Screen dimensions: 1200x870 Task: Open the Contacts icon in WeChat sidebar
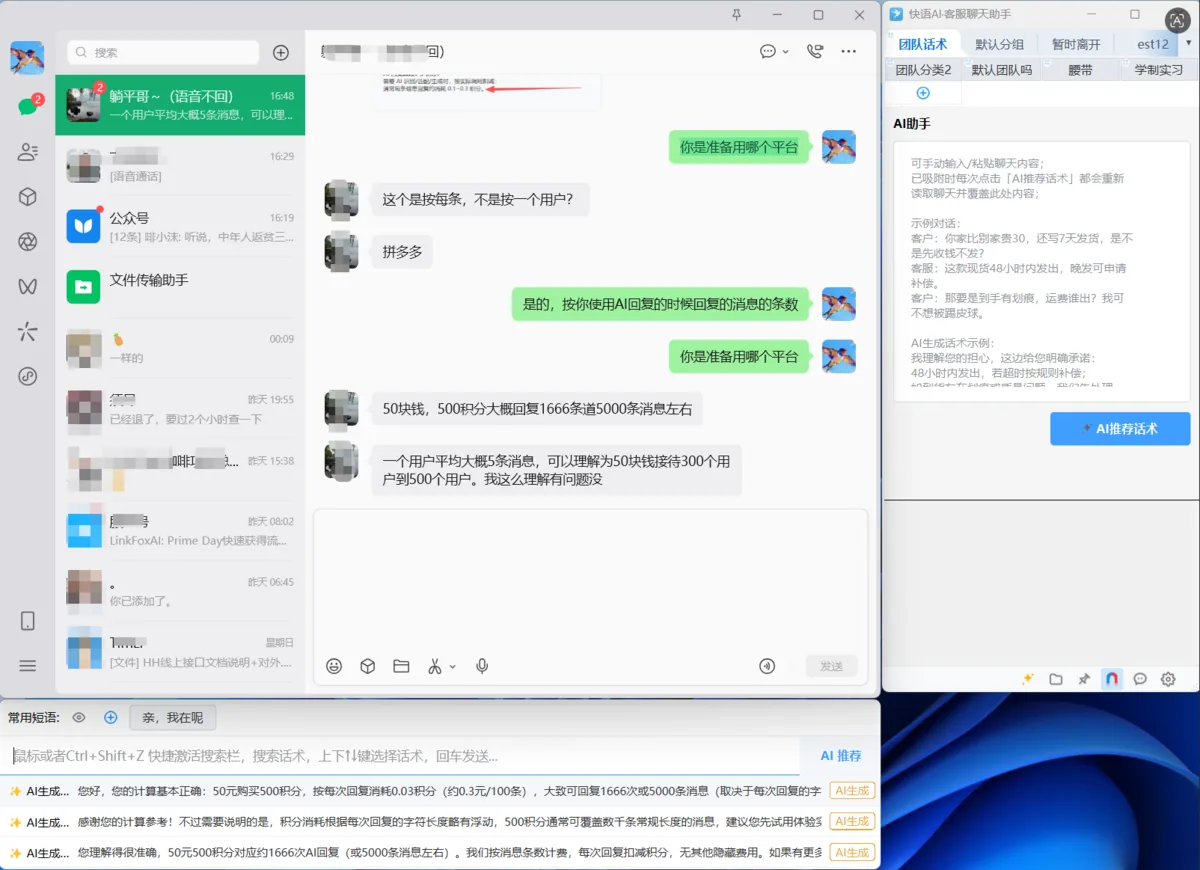[27, 152]
